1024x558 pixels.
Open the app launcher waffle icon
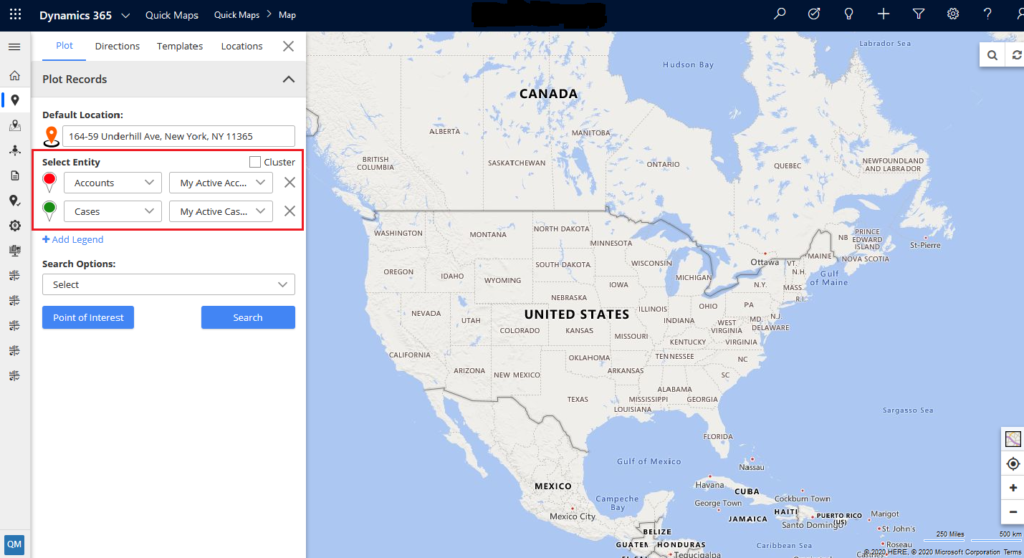(x=15, y=15)
